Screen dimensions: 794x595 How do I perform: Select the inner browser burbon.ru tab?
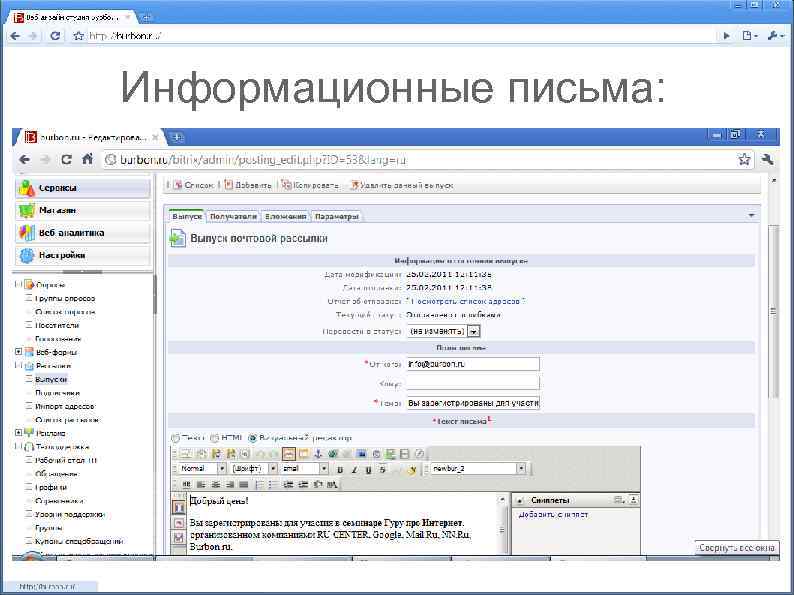click(x=90, y=137)
